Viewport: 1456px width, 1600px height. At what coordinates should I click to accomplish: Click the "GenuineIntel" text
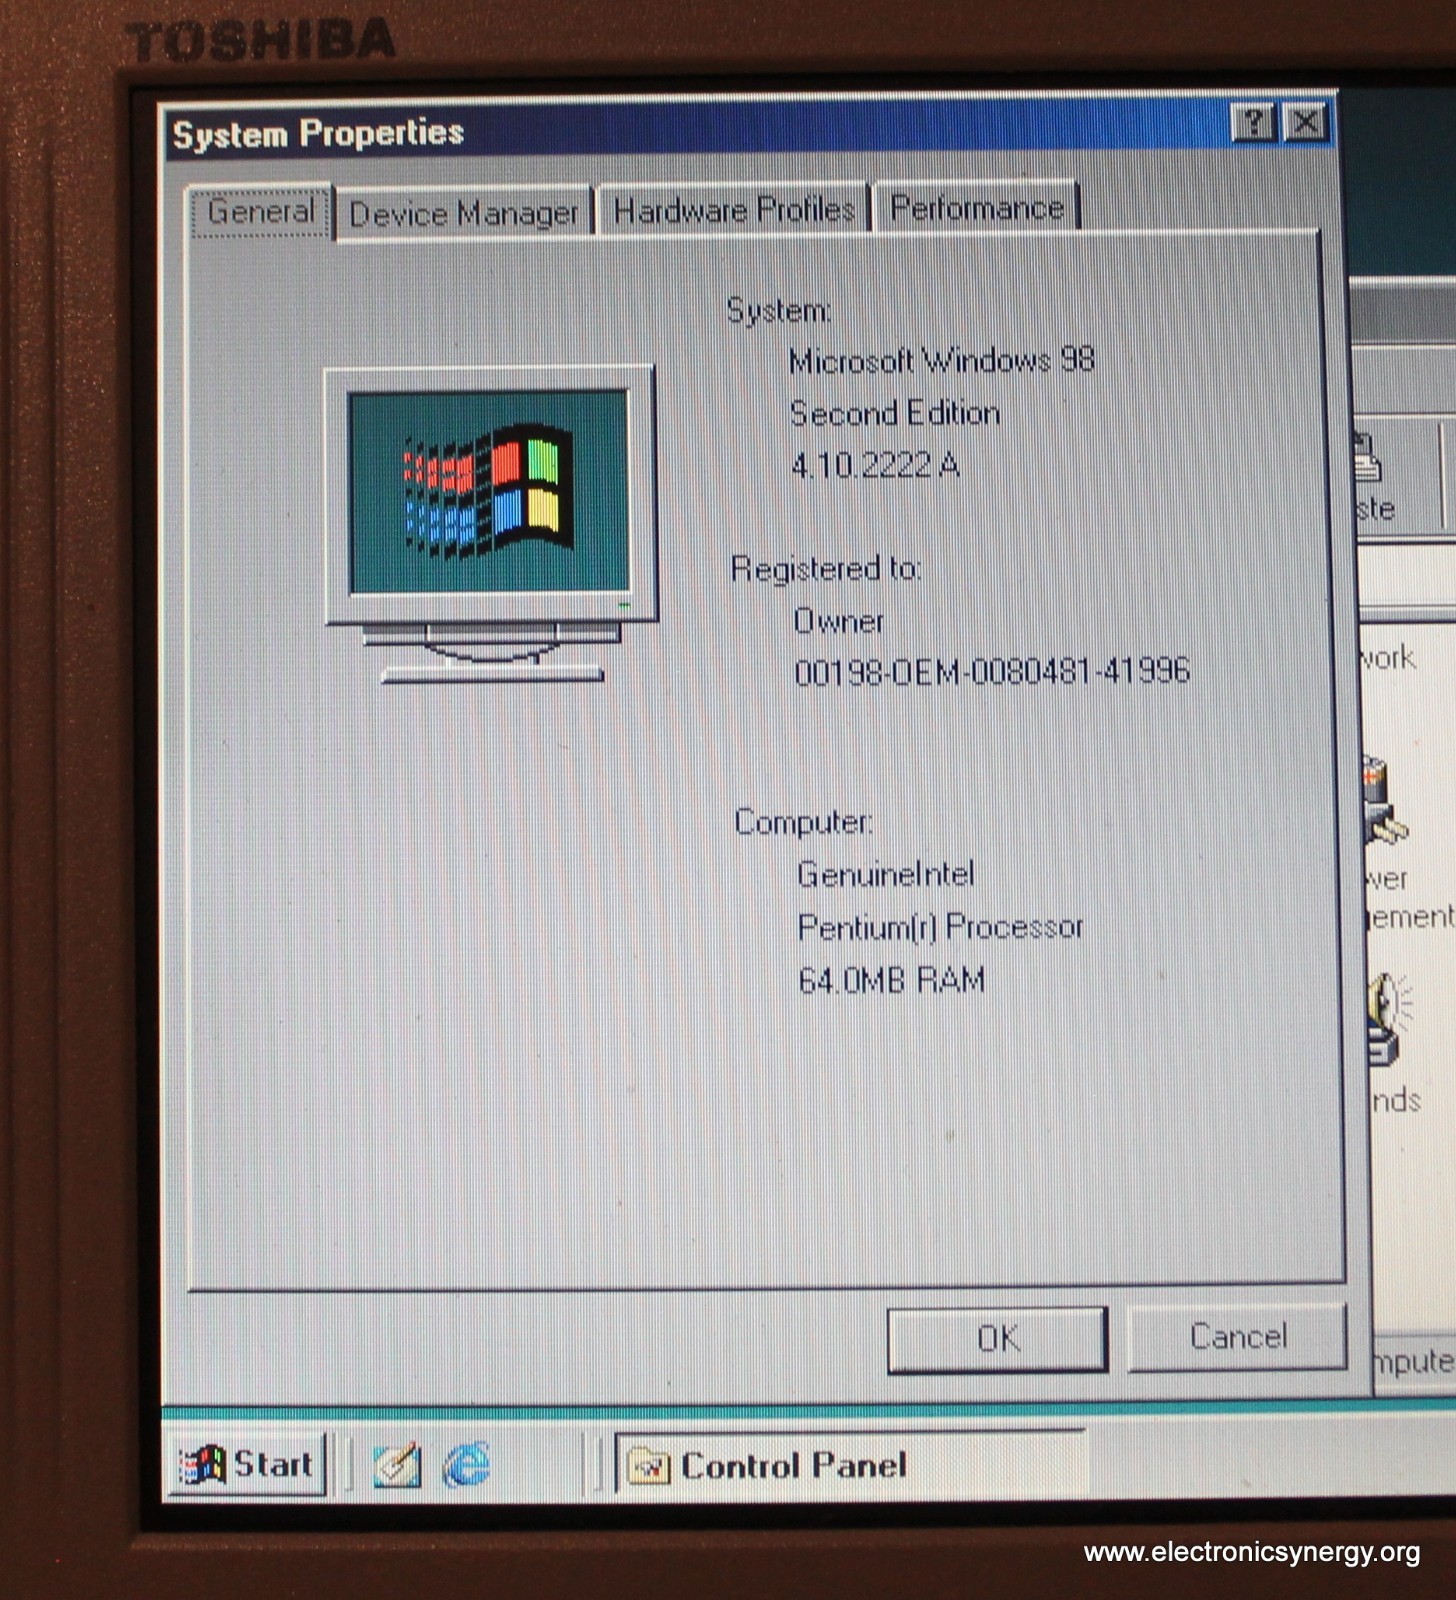point(886,875)
